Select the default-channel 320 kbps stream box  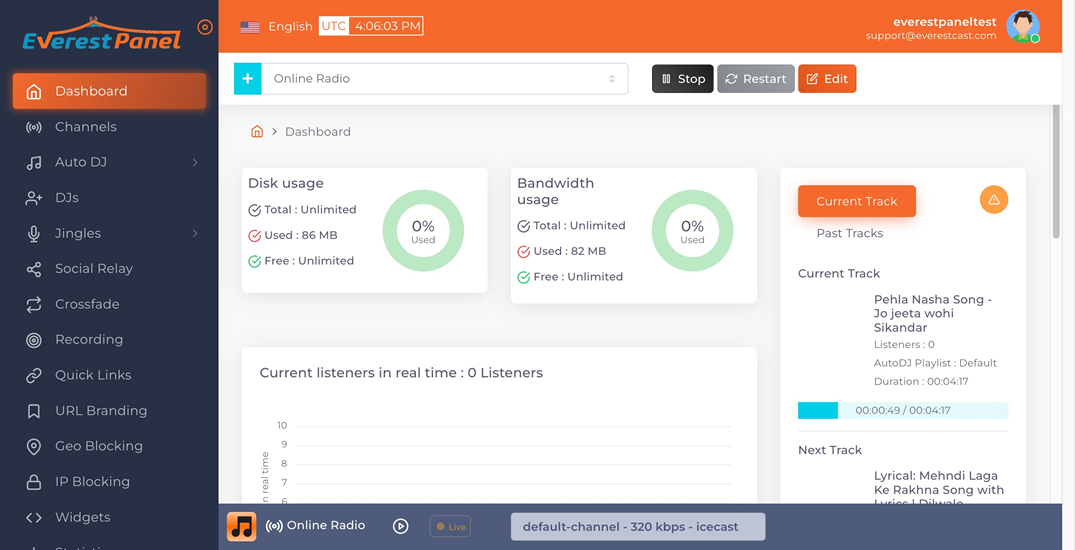[637, 526]
